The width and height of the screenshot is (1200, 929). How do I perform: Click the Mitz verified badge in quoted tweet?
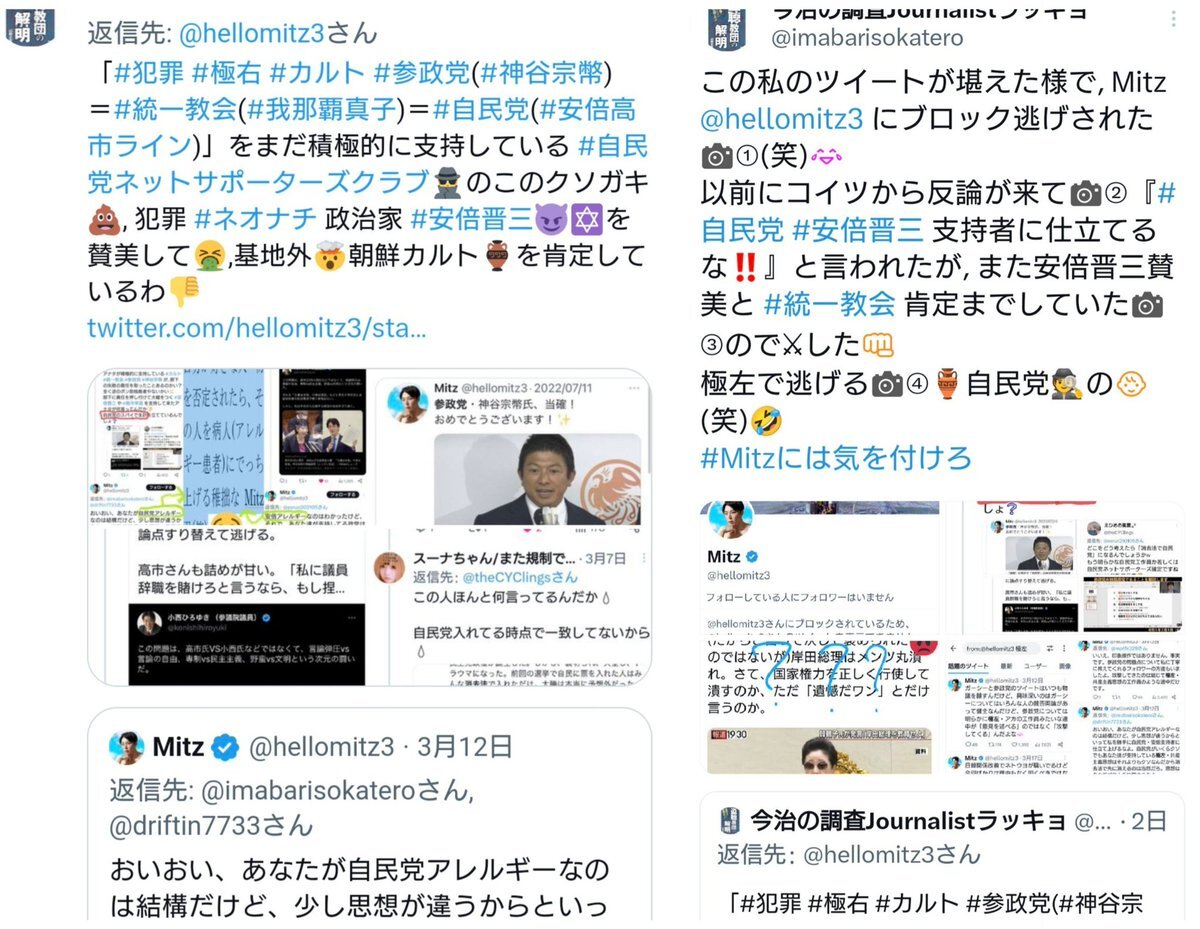[225, 746]
